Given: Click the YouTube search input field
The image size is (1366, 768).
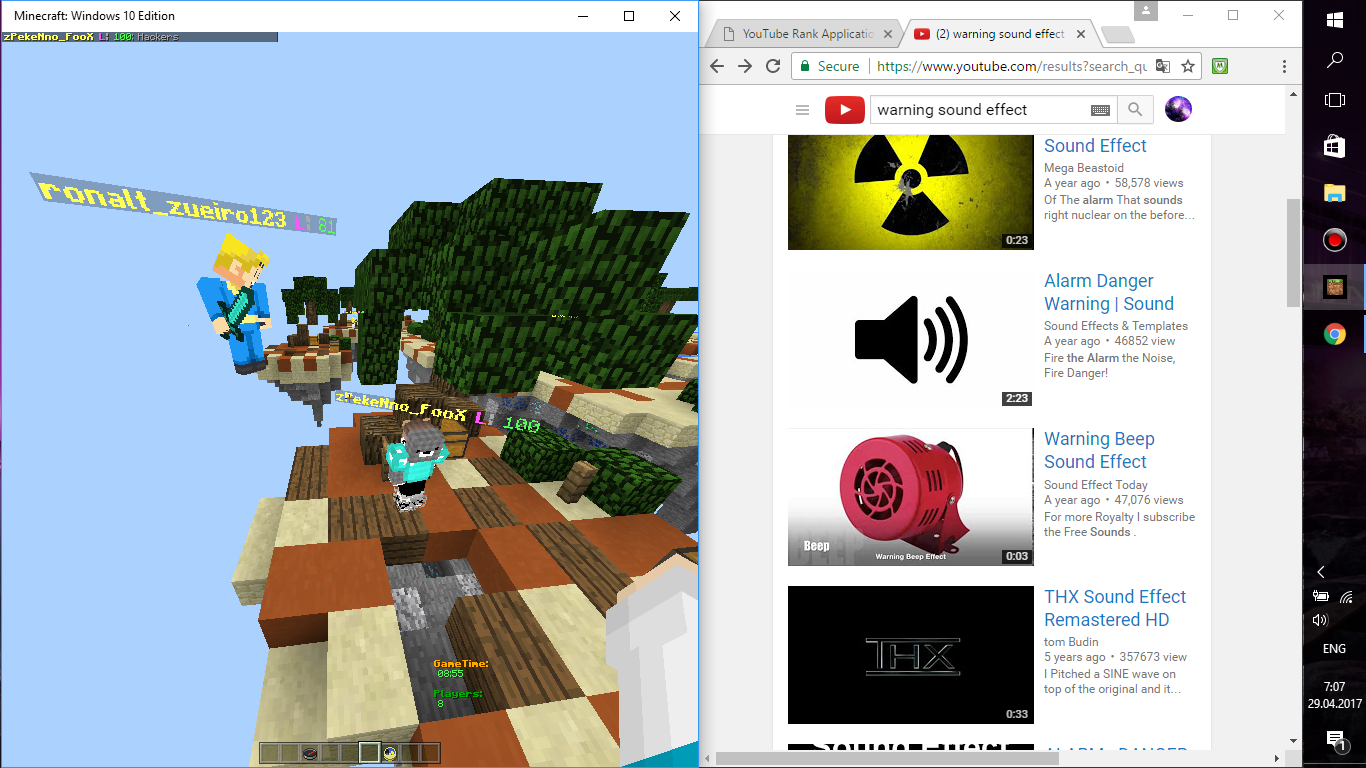Looking at the screenshot, I should (978, 110).
